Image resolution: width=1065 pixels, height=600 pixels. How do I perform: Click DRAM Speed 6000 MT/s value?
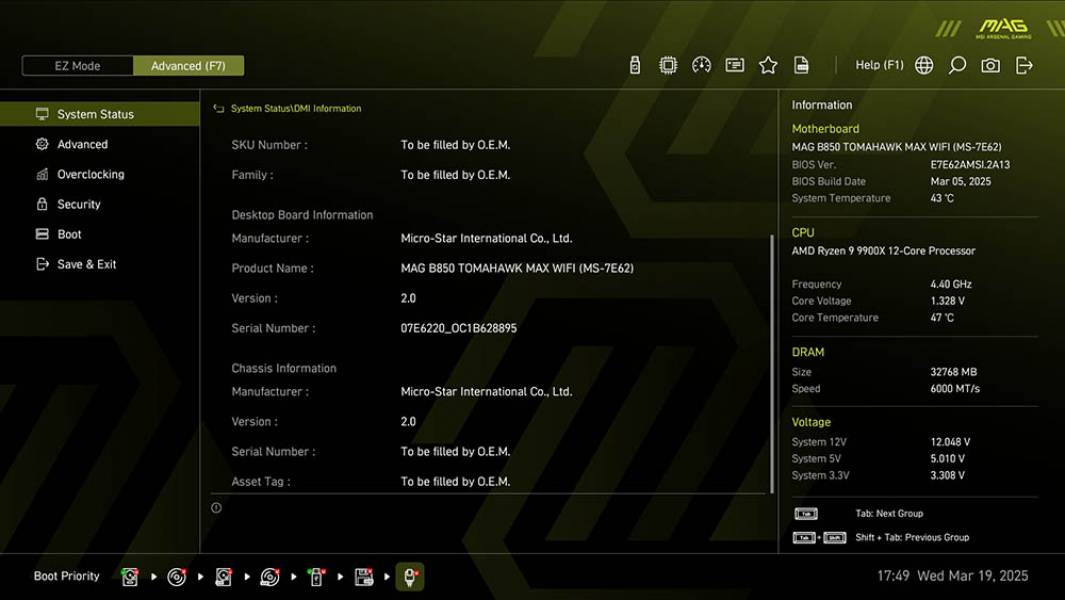[x=955, y=389]
